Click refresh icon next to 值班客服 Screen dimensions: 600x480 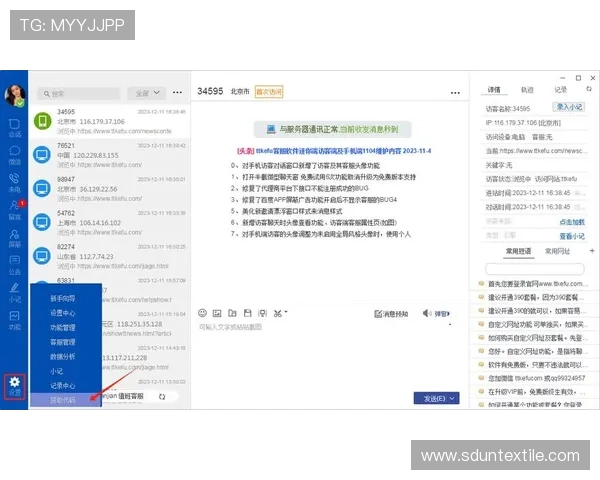tap(162, 397)
